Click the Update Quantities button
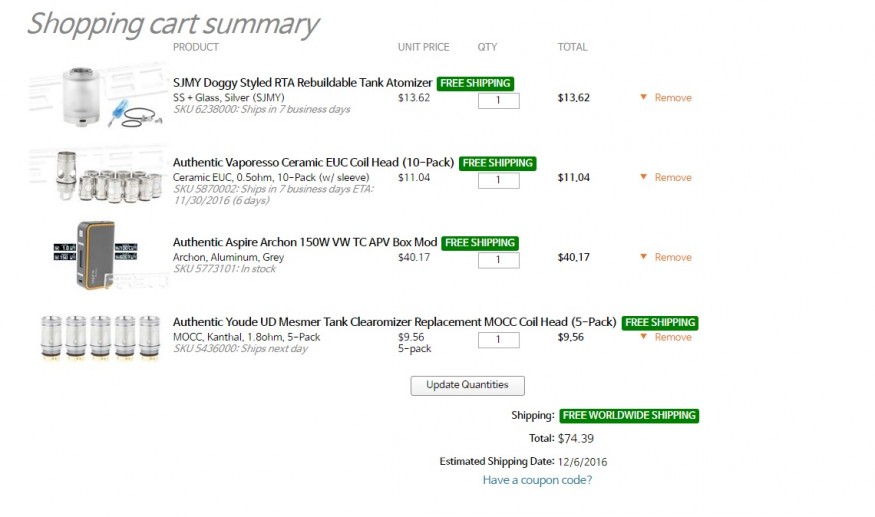875x517 pixels. coord(468,385)
